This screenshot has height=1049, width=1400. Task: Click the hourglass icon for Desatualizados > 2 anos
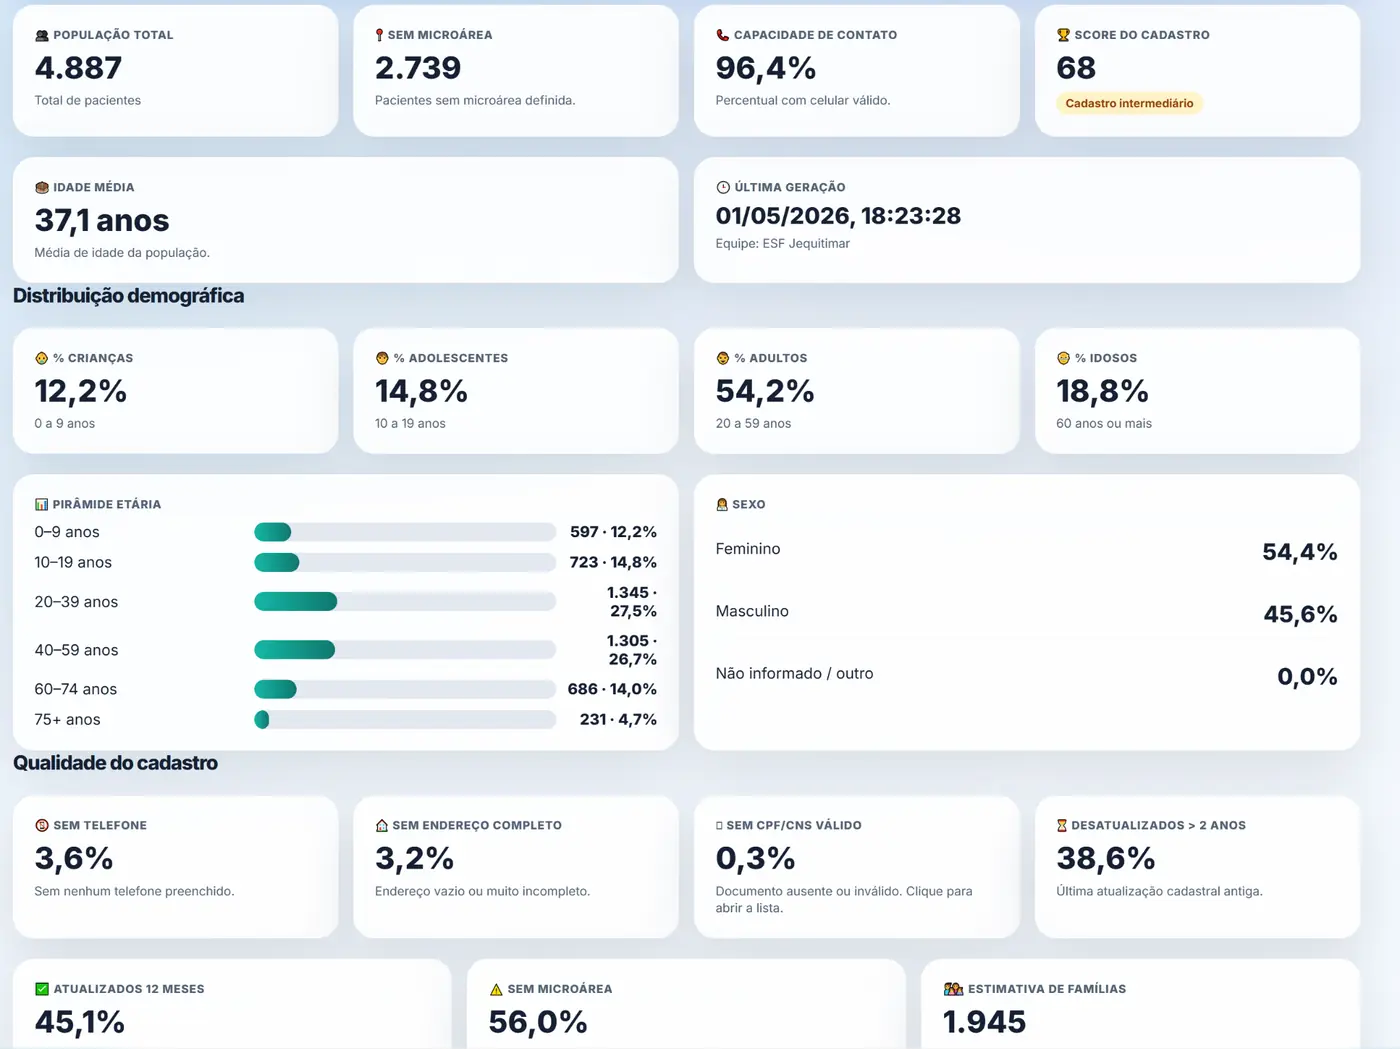click(x=1062, y=825)
